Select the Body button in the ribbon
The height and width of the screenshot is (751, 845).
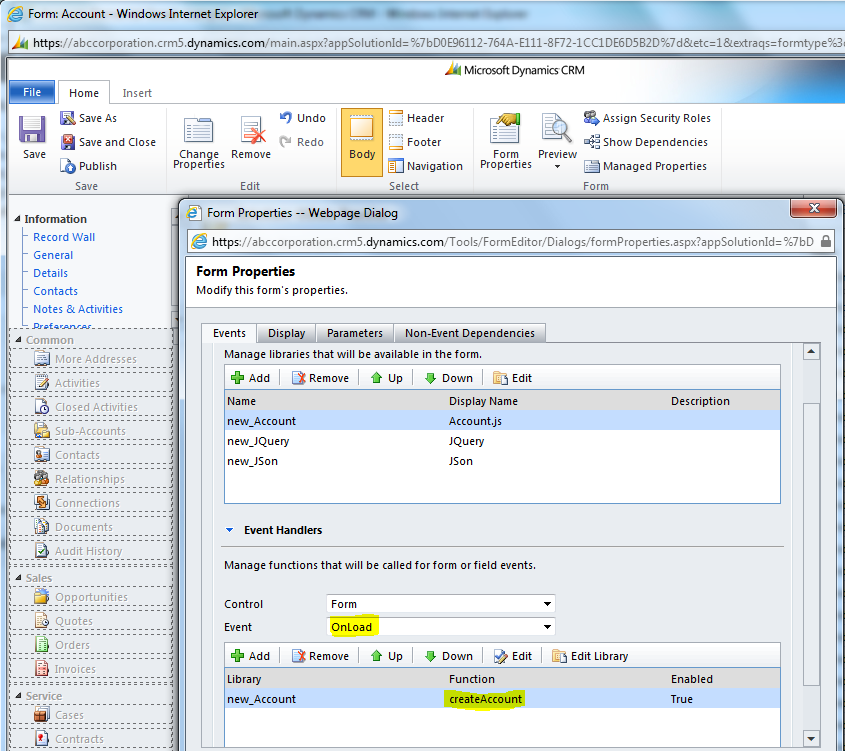tap(362, 132)
